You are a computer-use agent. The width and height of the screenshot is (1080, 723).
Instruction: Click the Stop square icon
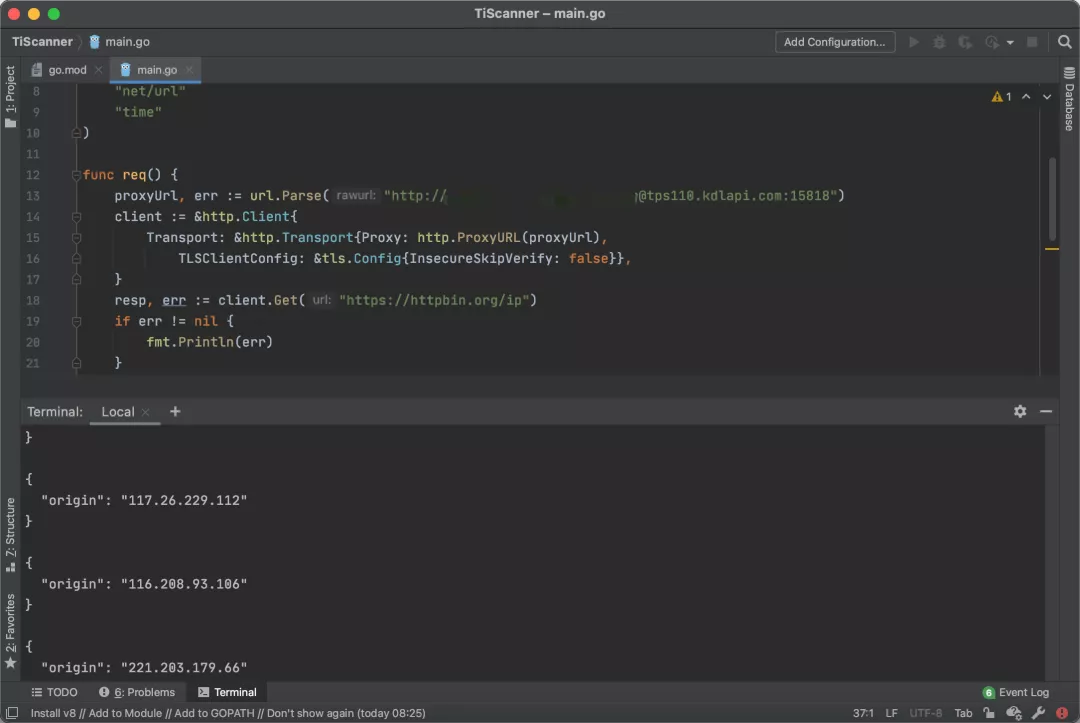pyautogui.click(x=1032, y=42)
